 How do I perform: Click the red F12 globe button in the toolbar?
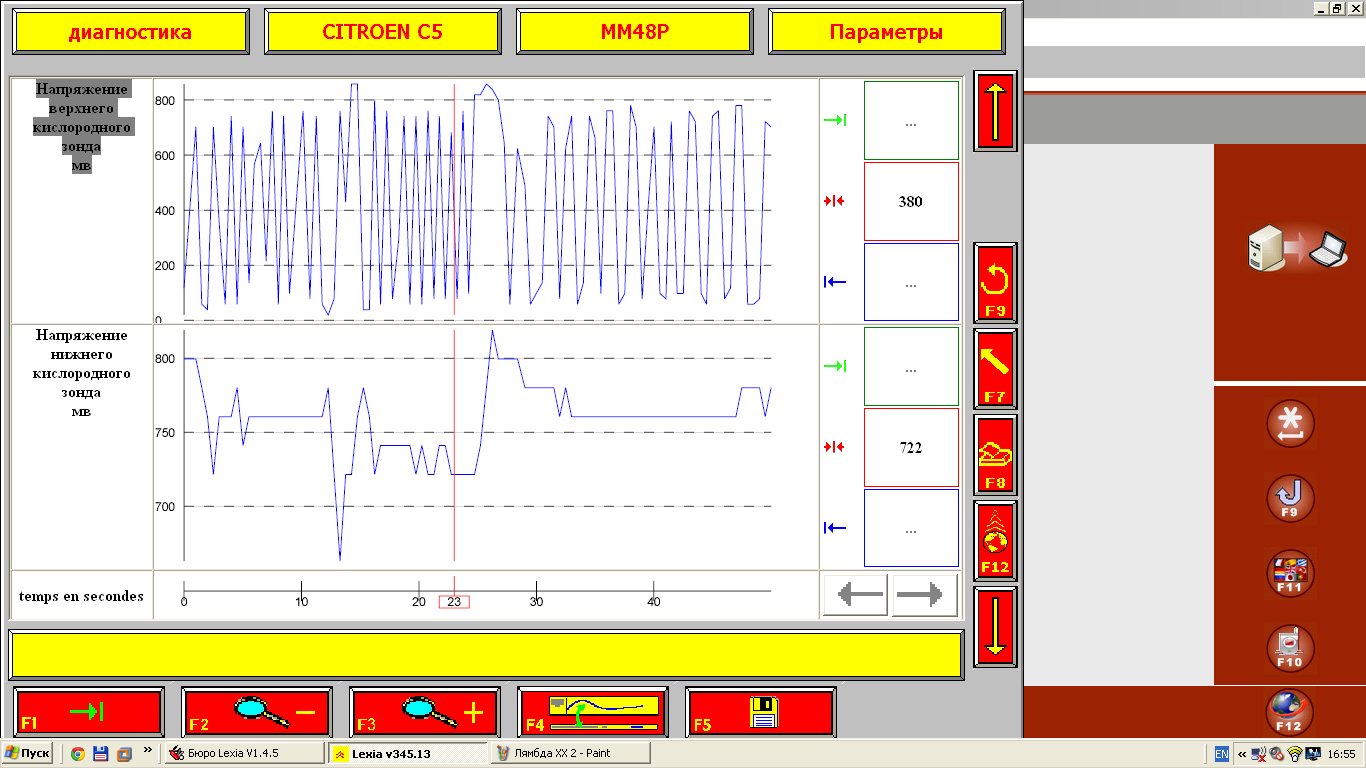[x=995, y=541]
